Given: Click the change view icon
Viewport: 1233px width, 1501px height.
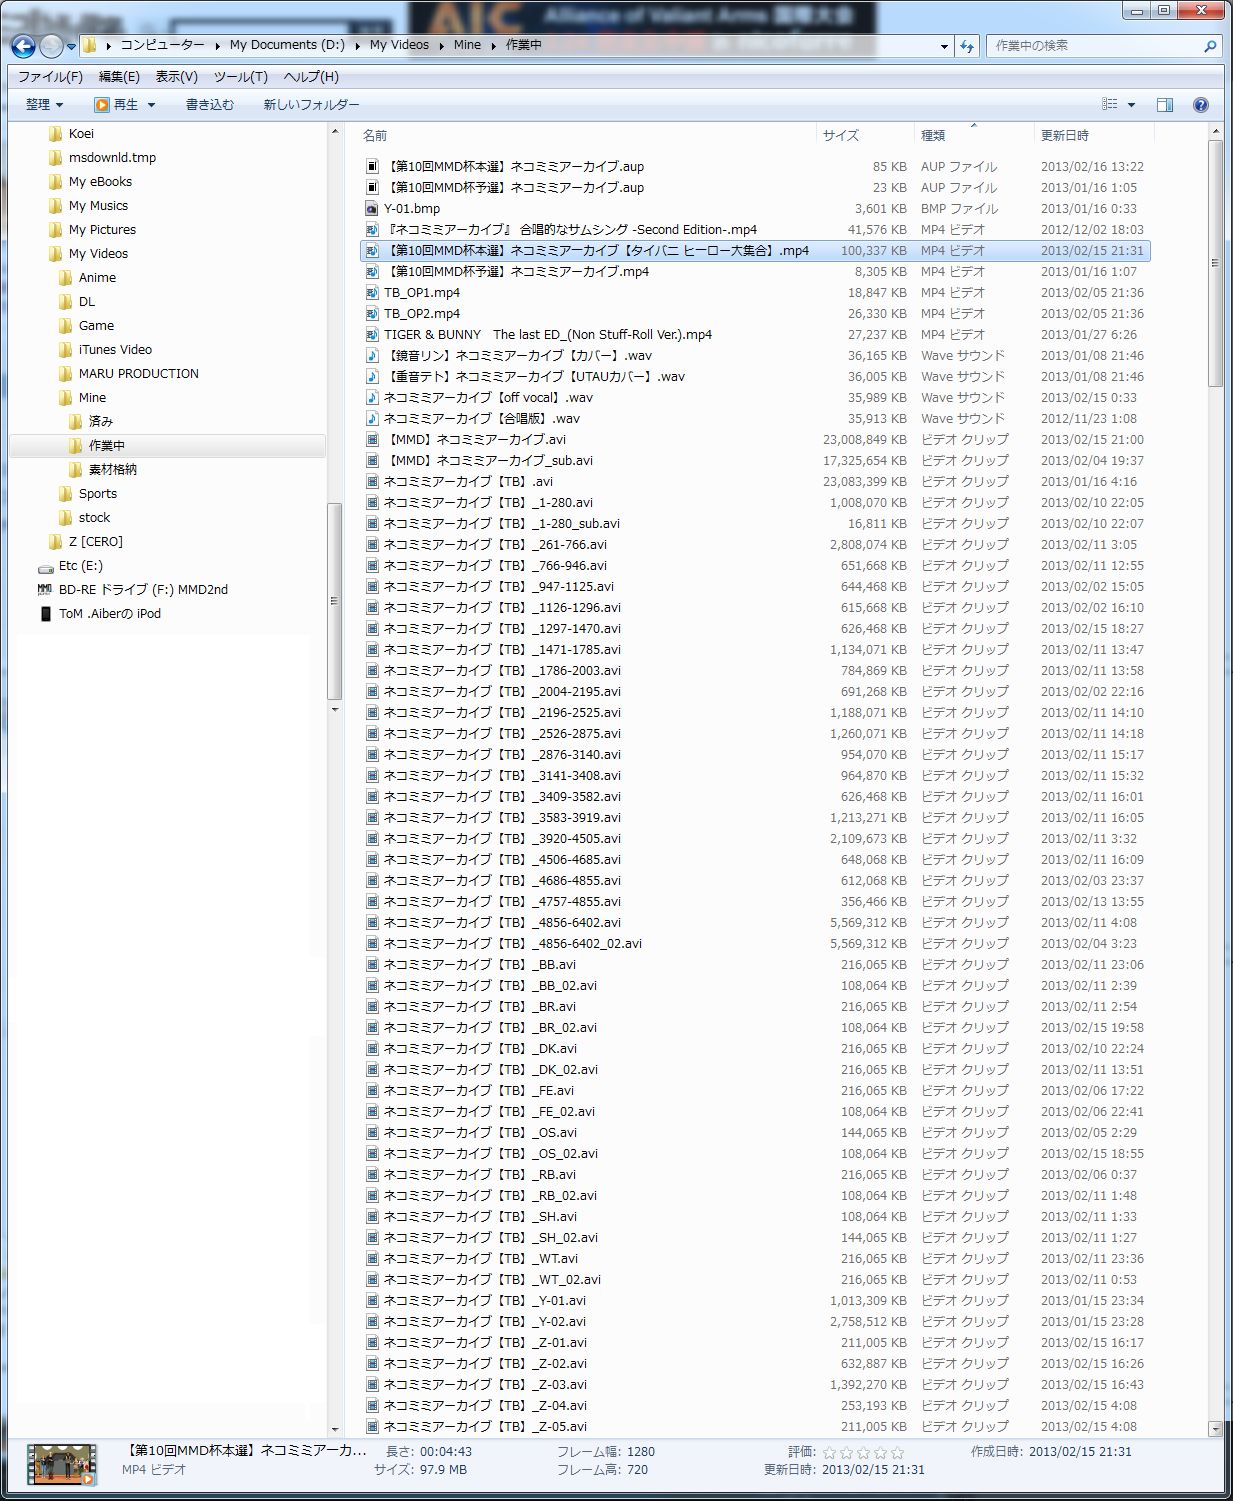Looking at the screenshot, I should point(1110,105).
